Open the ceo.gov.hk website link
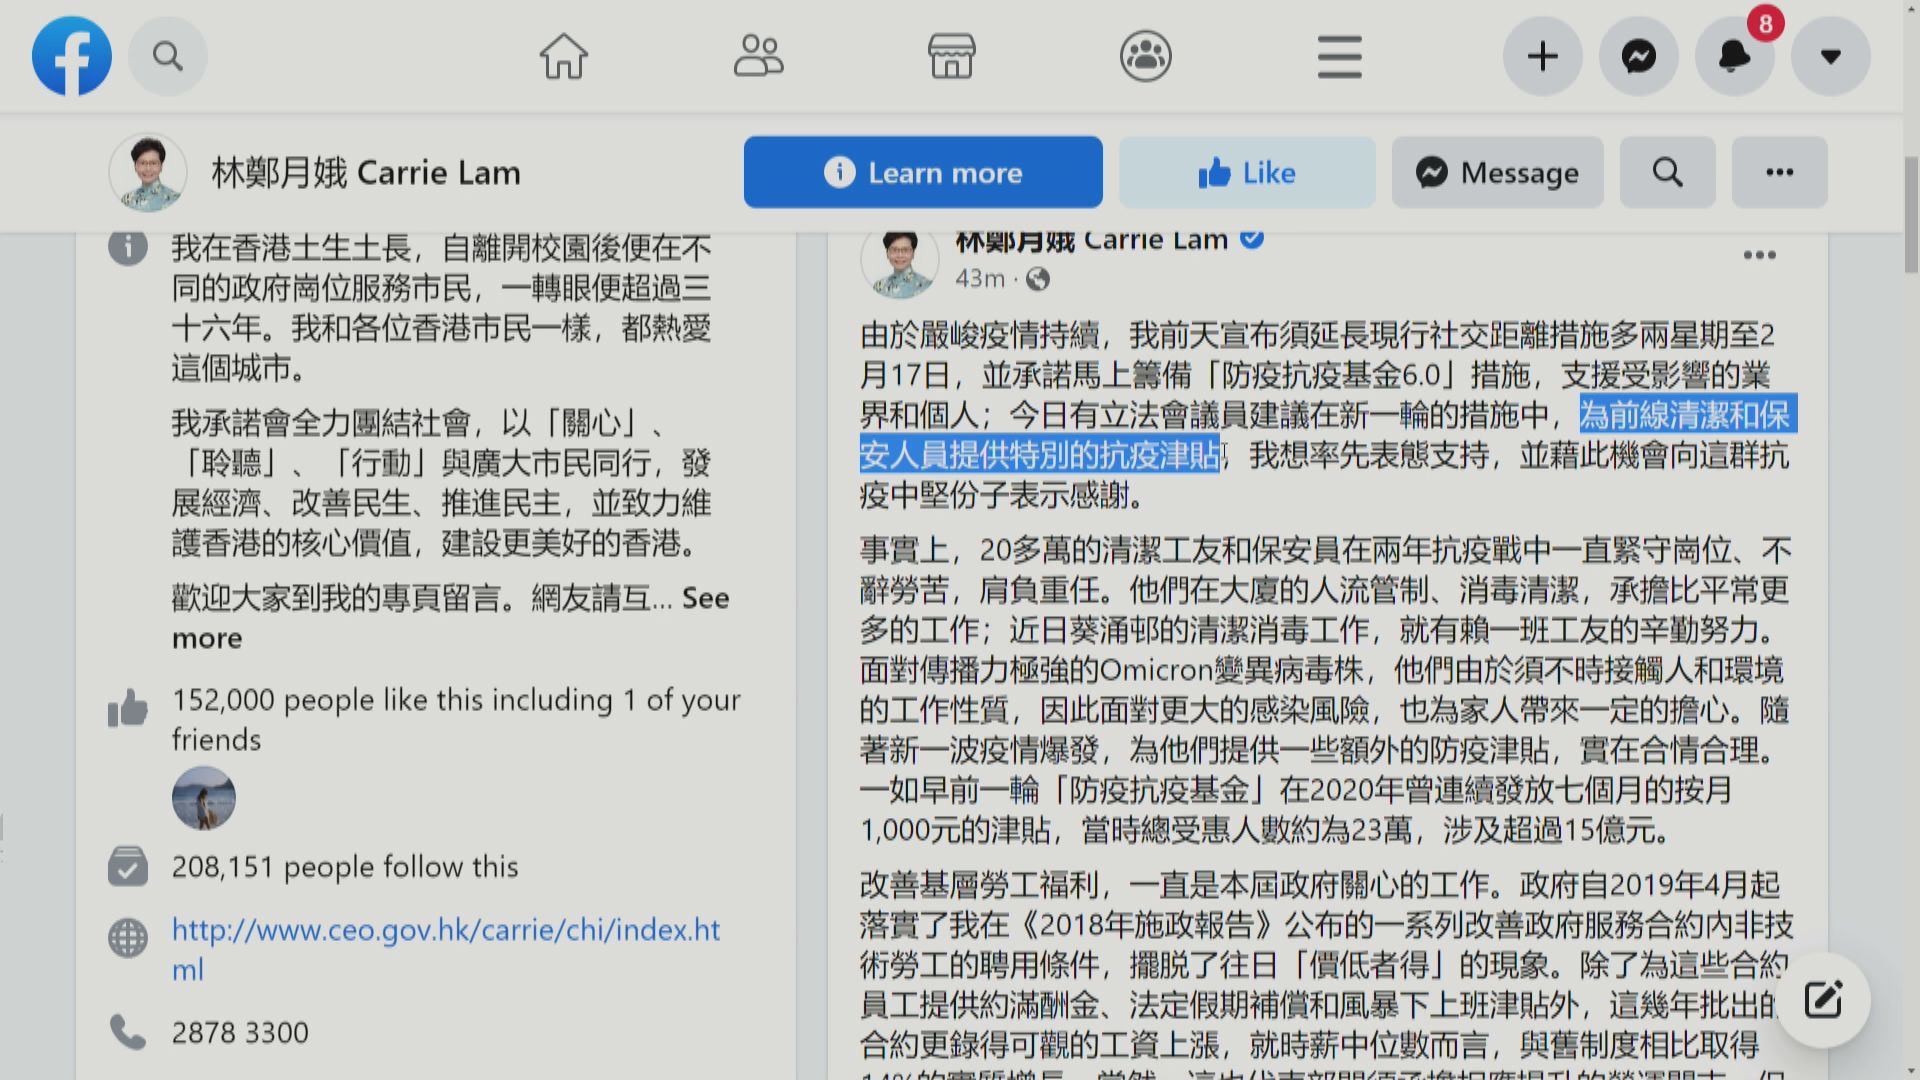The width and height of the screenshot is (1920, 1080). point(445,930)
